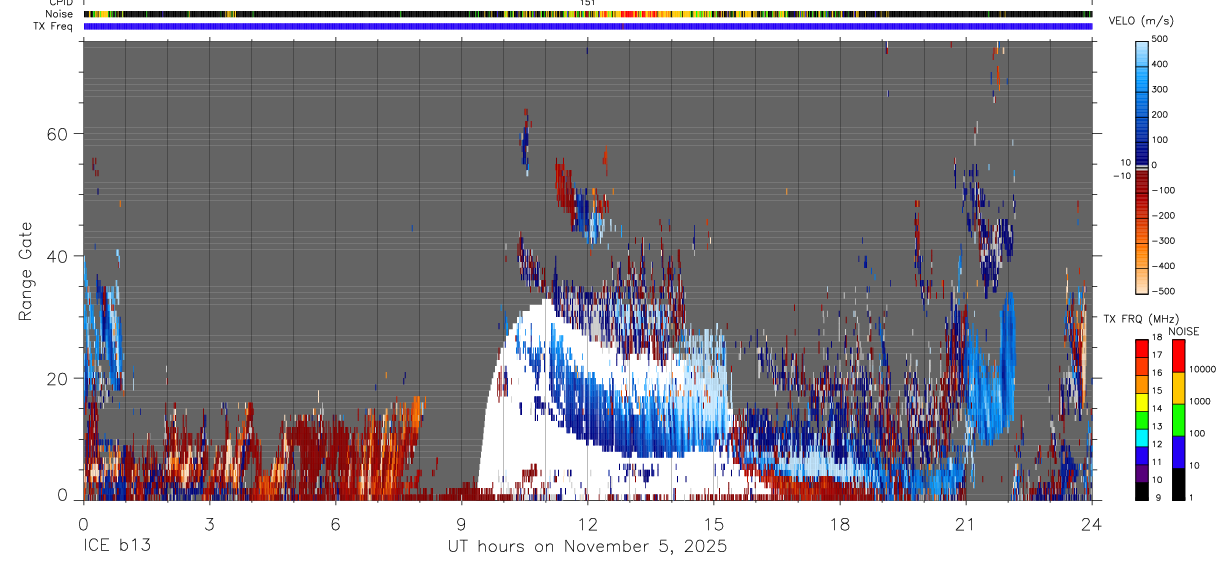Click 'UT hours on November 5, 2025' axis title
Screen dimensions: 1228x567
(x=587, y=546)
